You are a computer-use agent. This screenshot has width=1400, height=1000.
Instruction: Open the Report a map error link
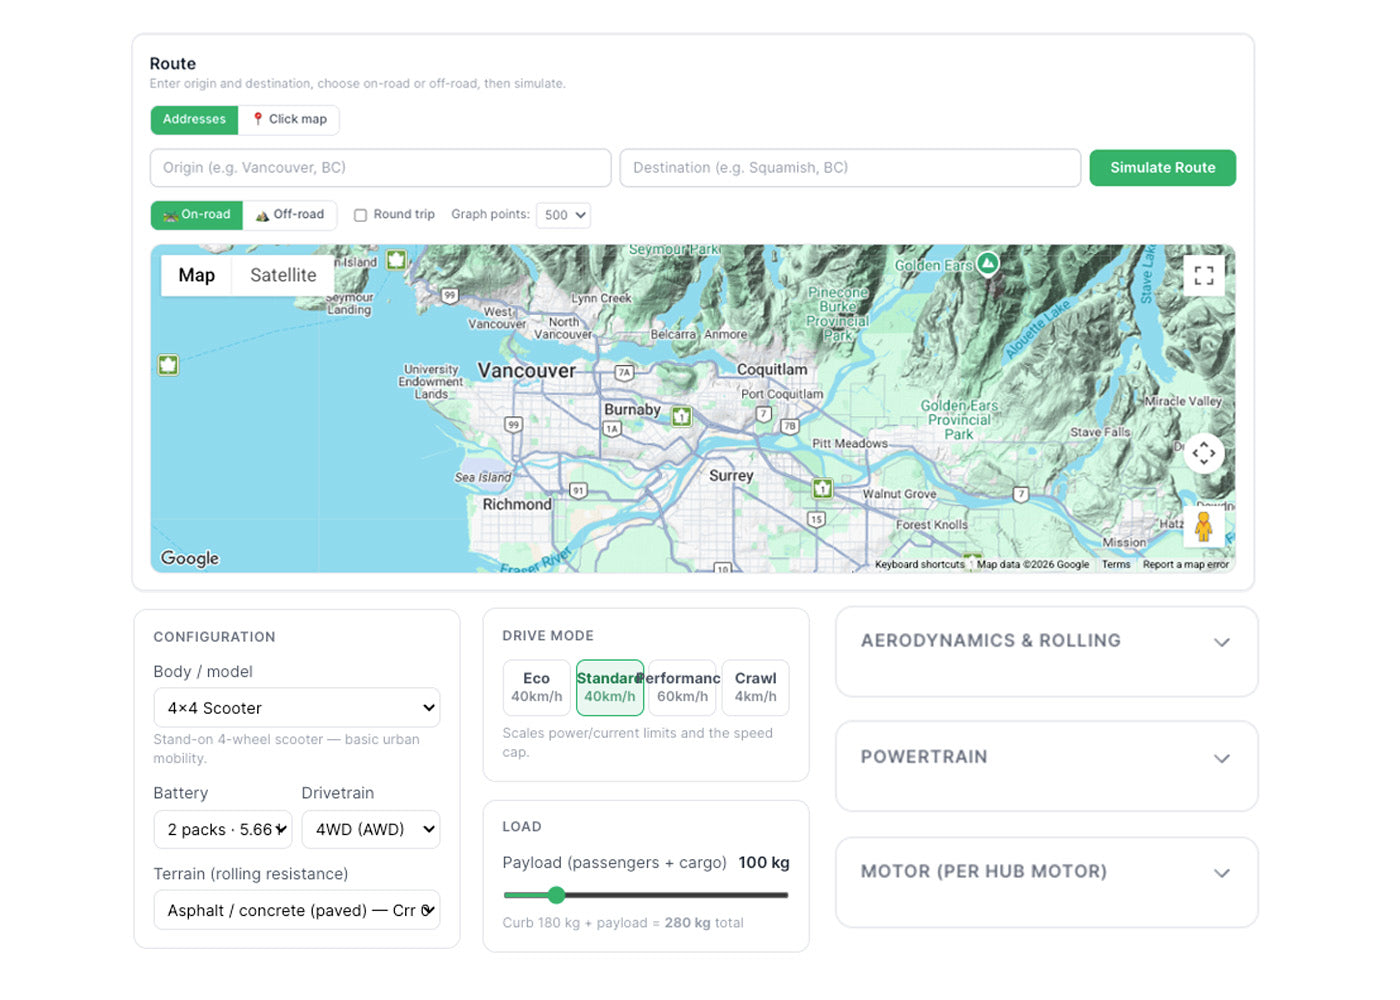click(x=1186, y=565)
